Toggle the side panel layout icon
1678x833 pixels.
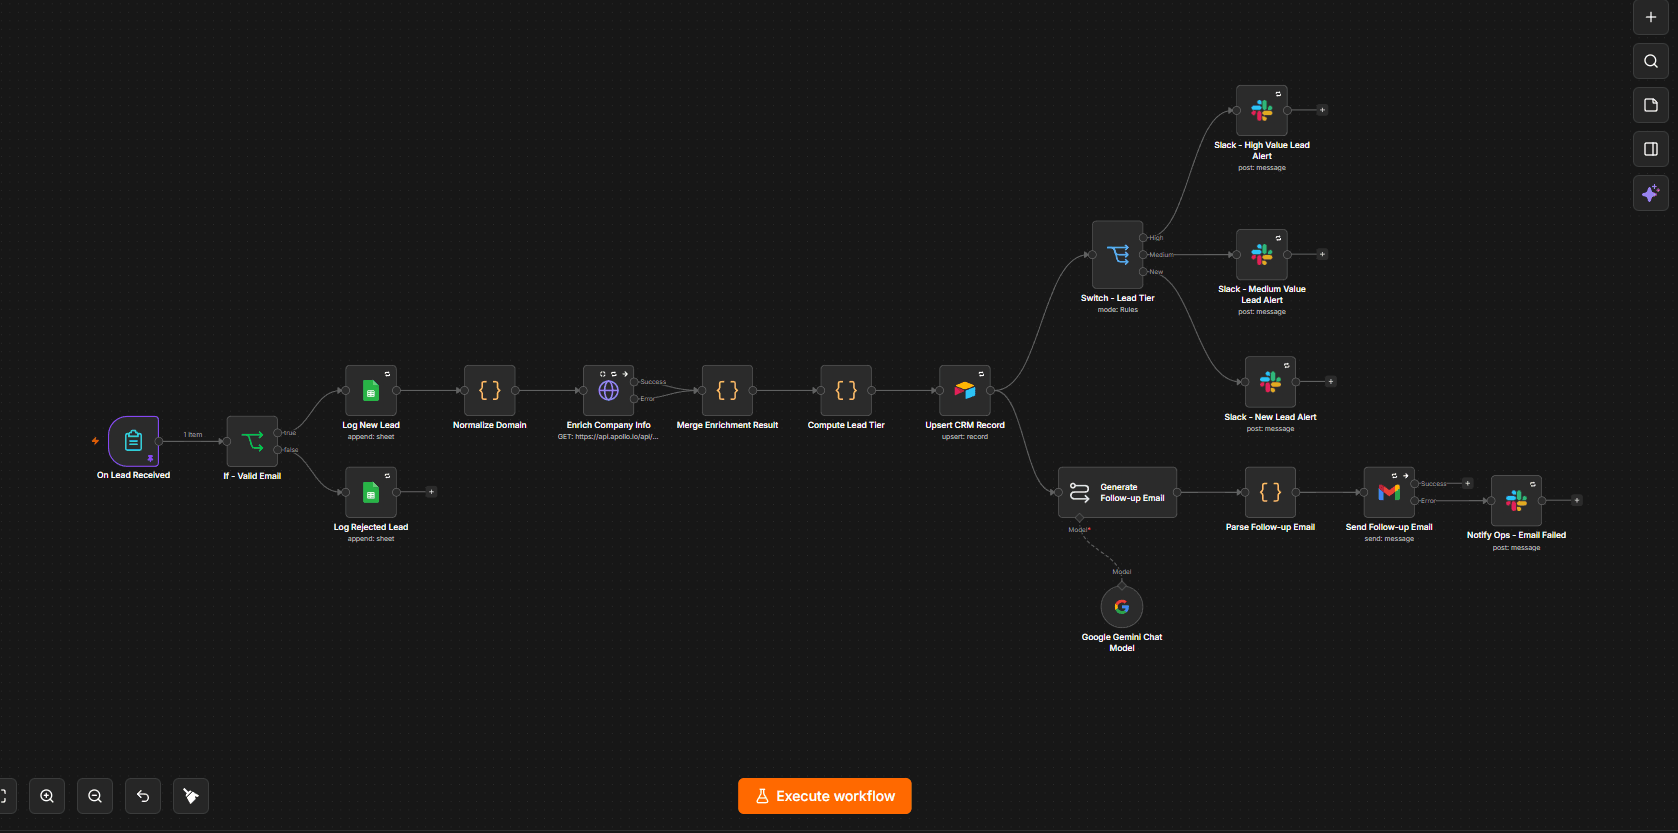pos(1651,149)
